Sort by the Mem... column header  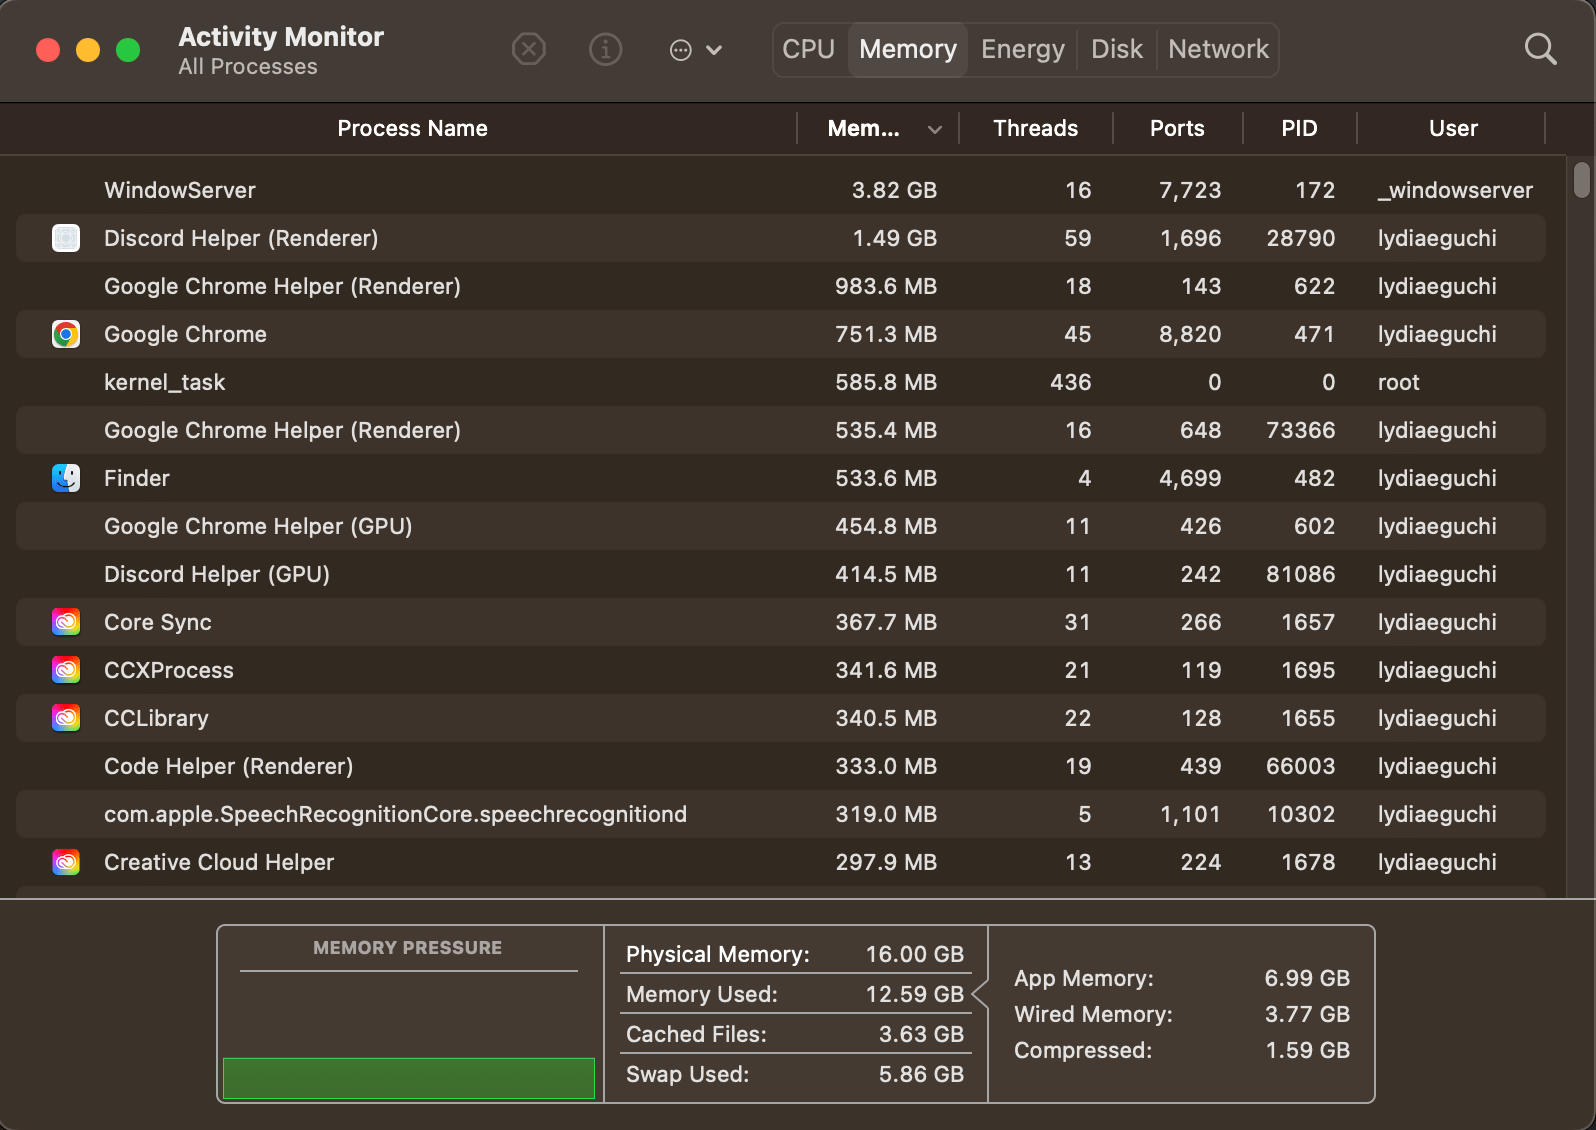pos(864,128)
